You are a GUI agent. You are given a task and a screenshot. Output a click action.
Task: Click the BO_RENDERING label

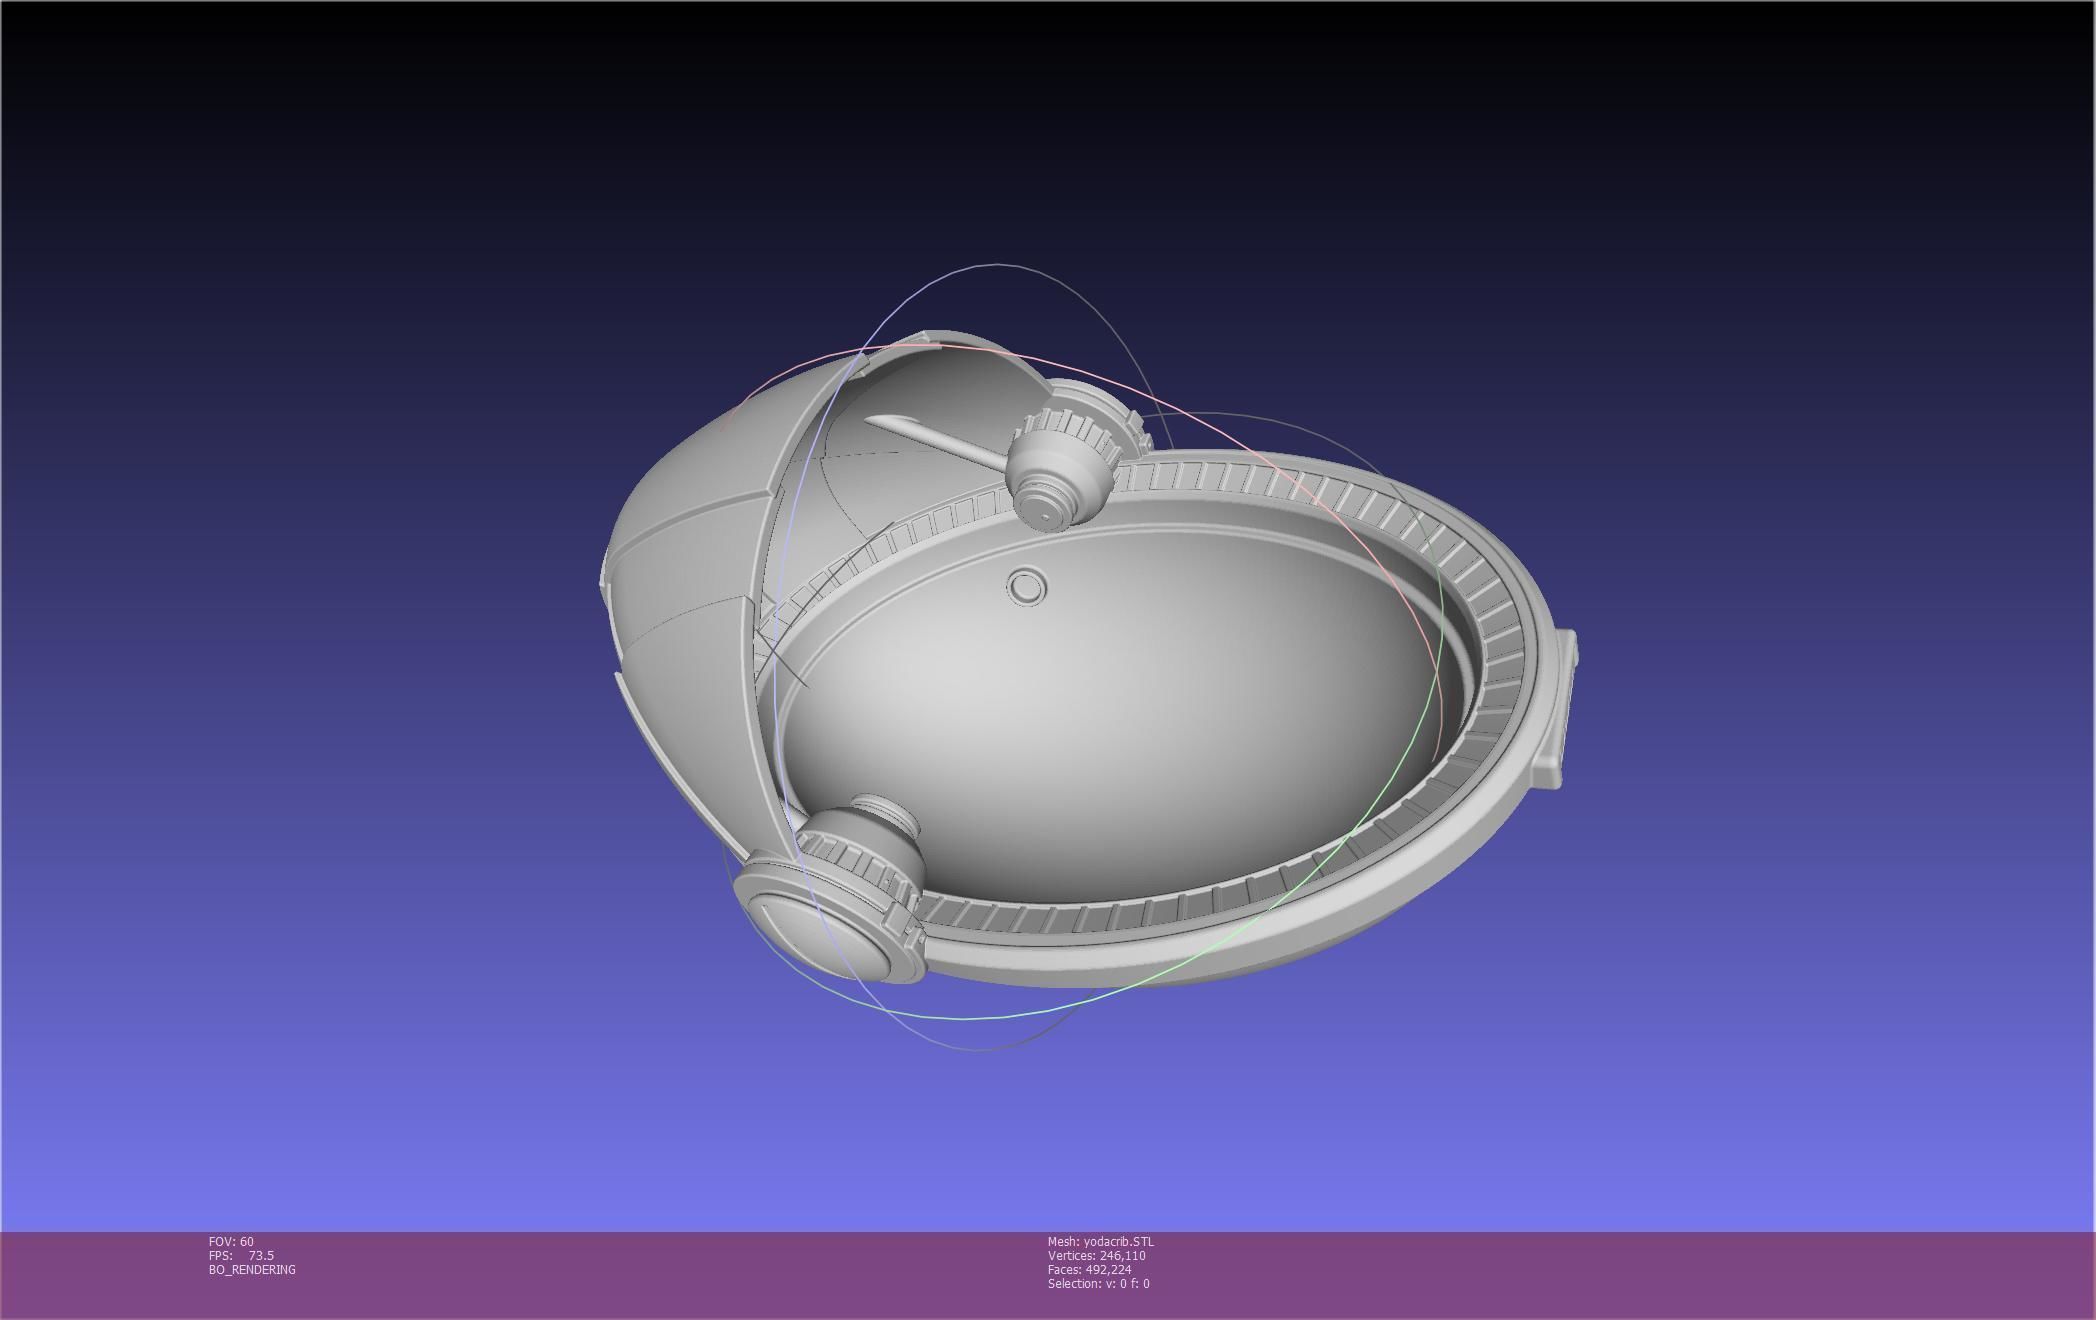[x=252, y=1269]
